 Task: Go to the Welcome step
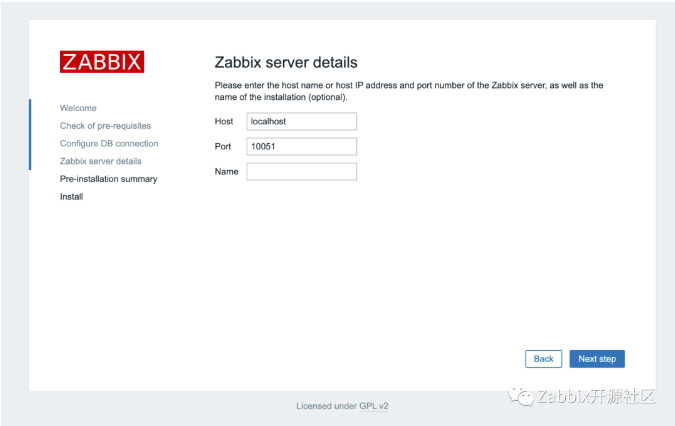(78, 107)
